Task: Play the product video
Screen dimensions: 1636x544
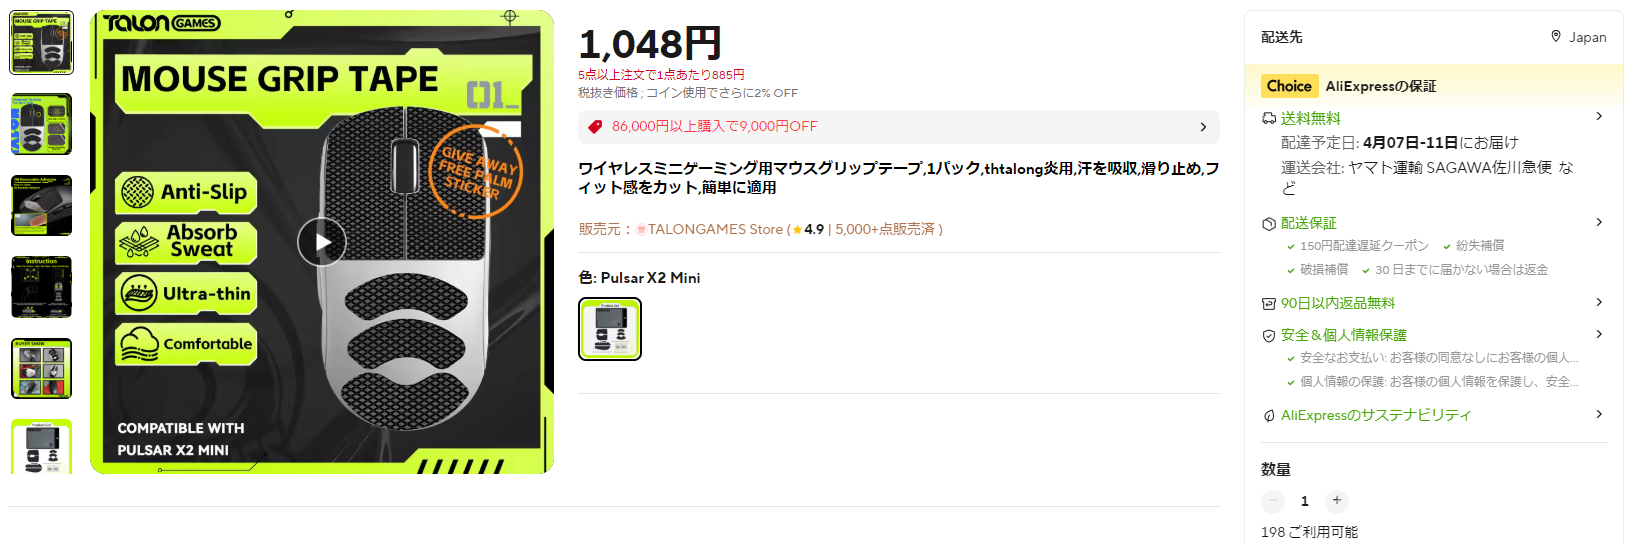Action: point(322,242)
